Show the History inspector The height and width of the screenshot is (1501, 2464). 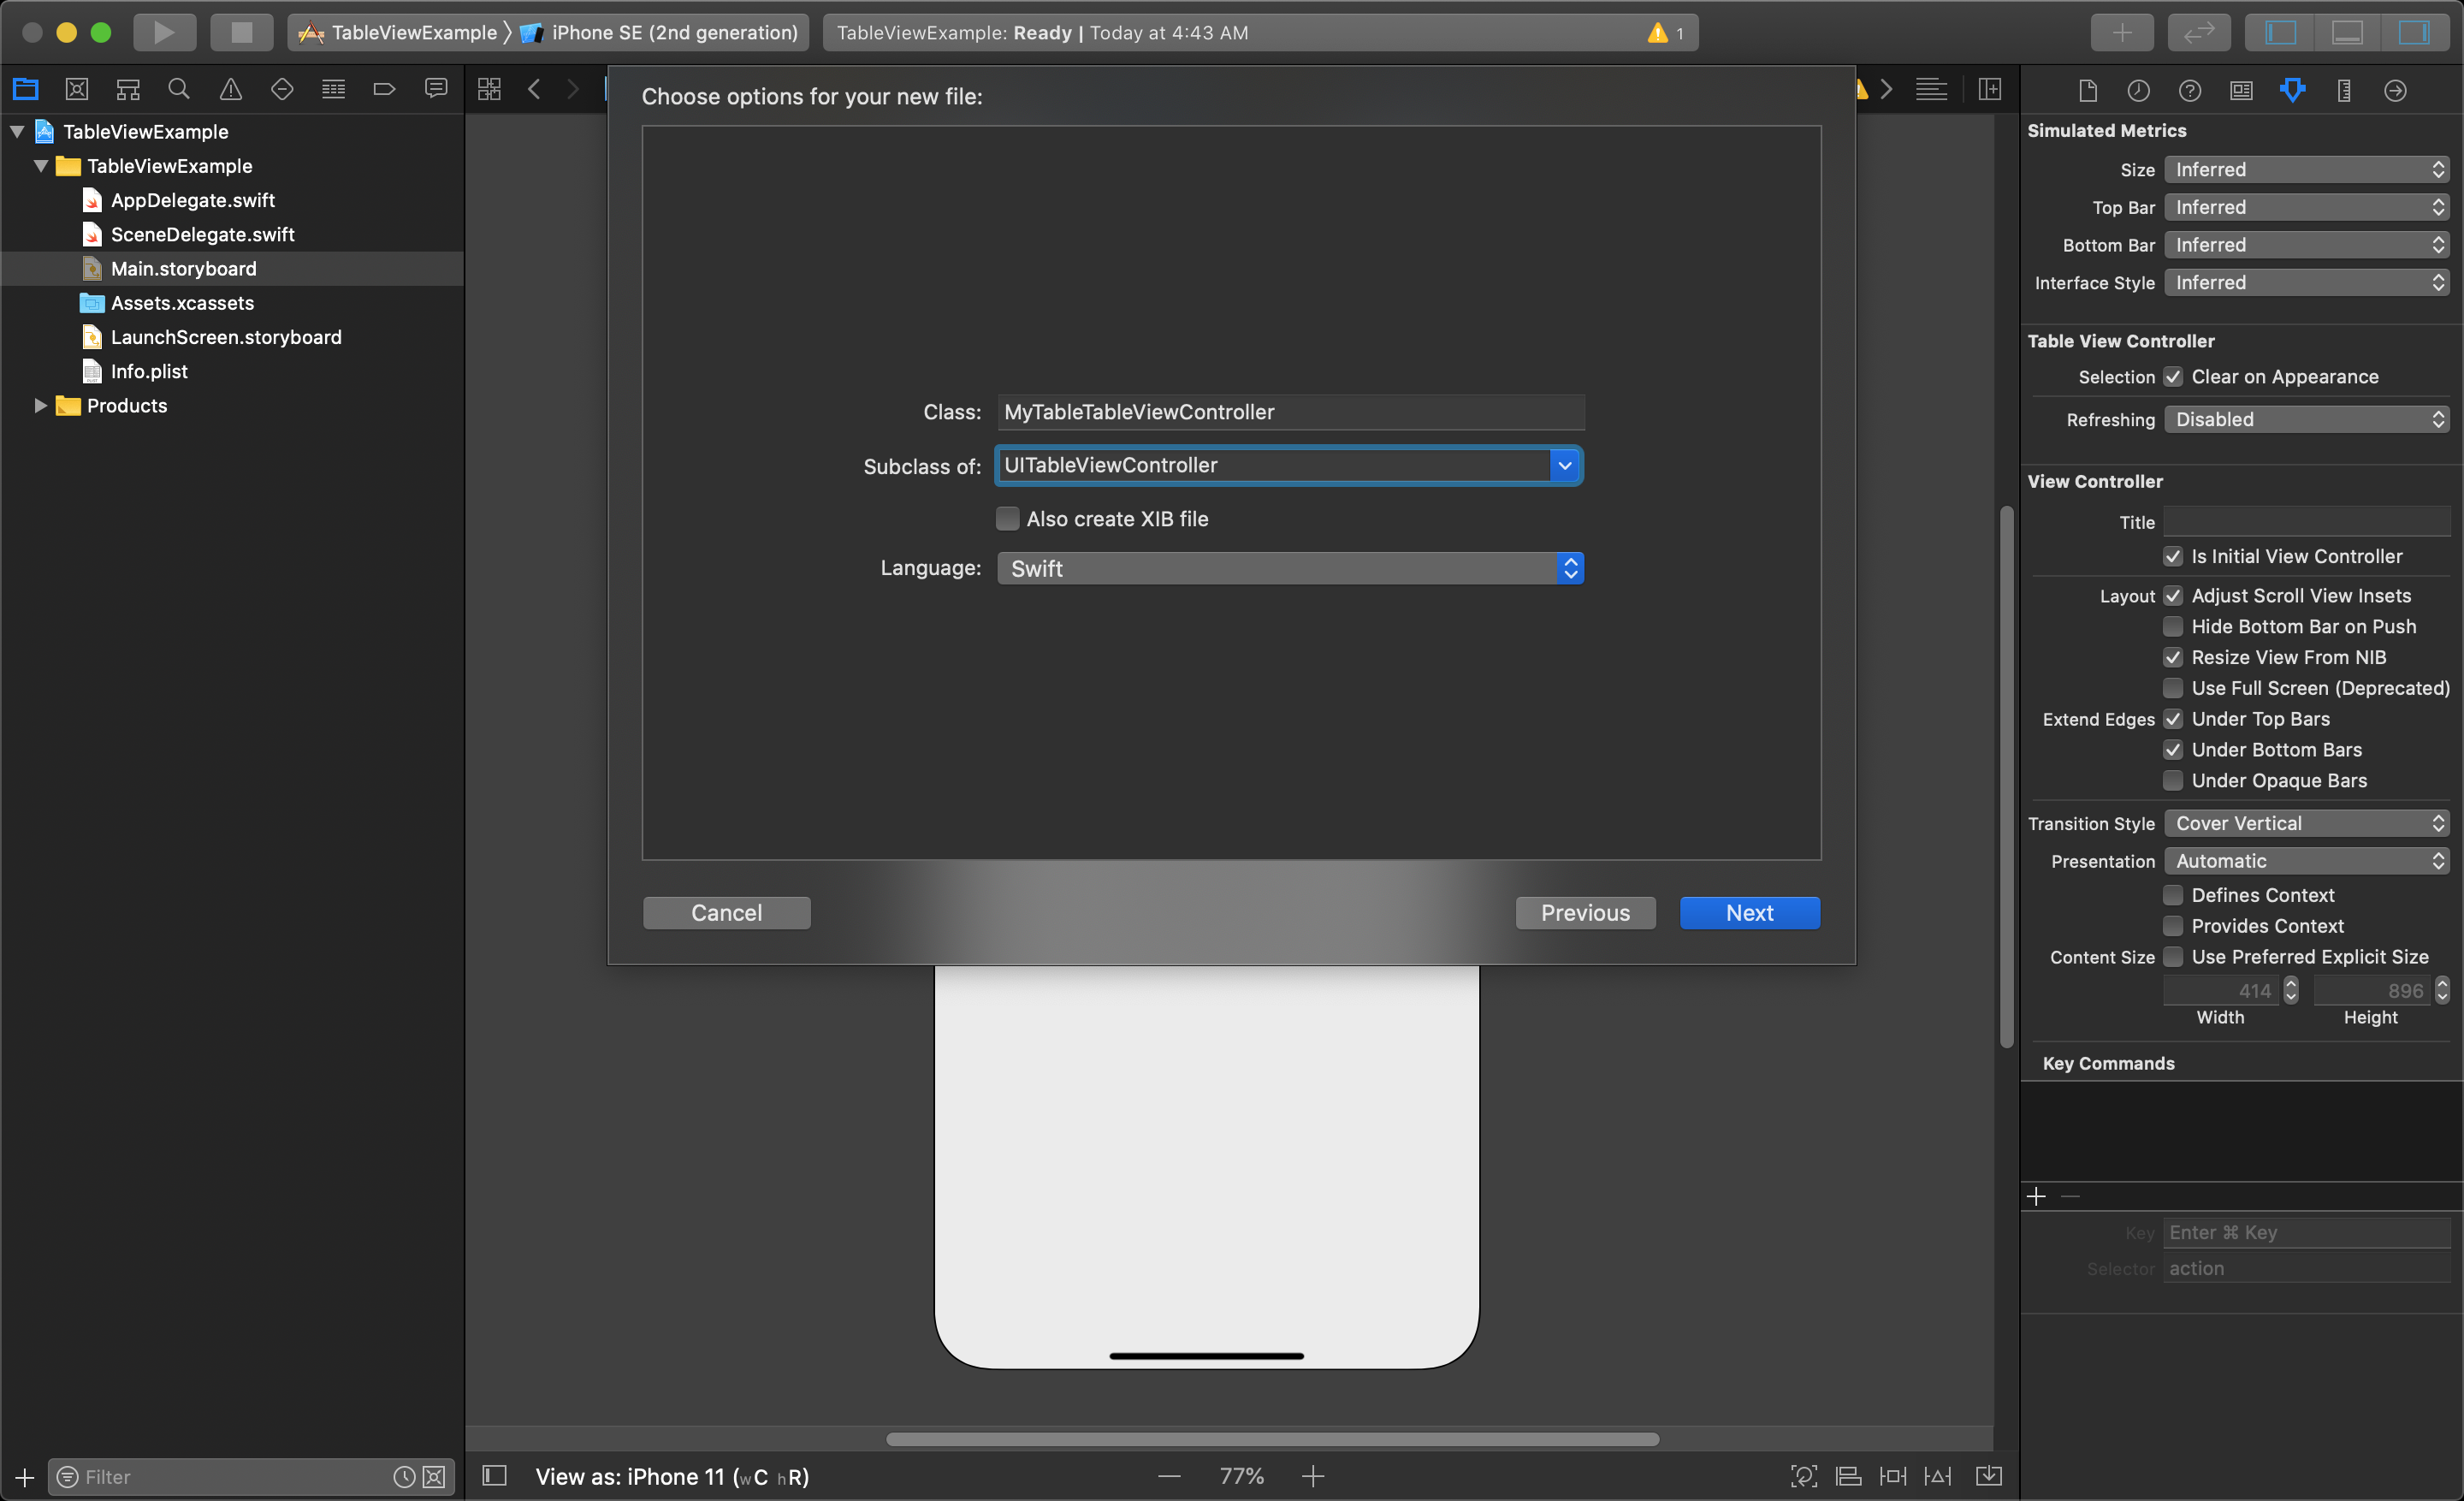(2138, 91)
